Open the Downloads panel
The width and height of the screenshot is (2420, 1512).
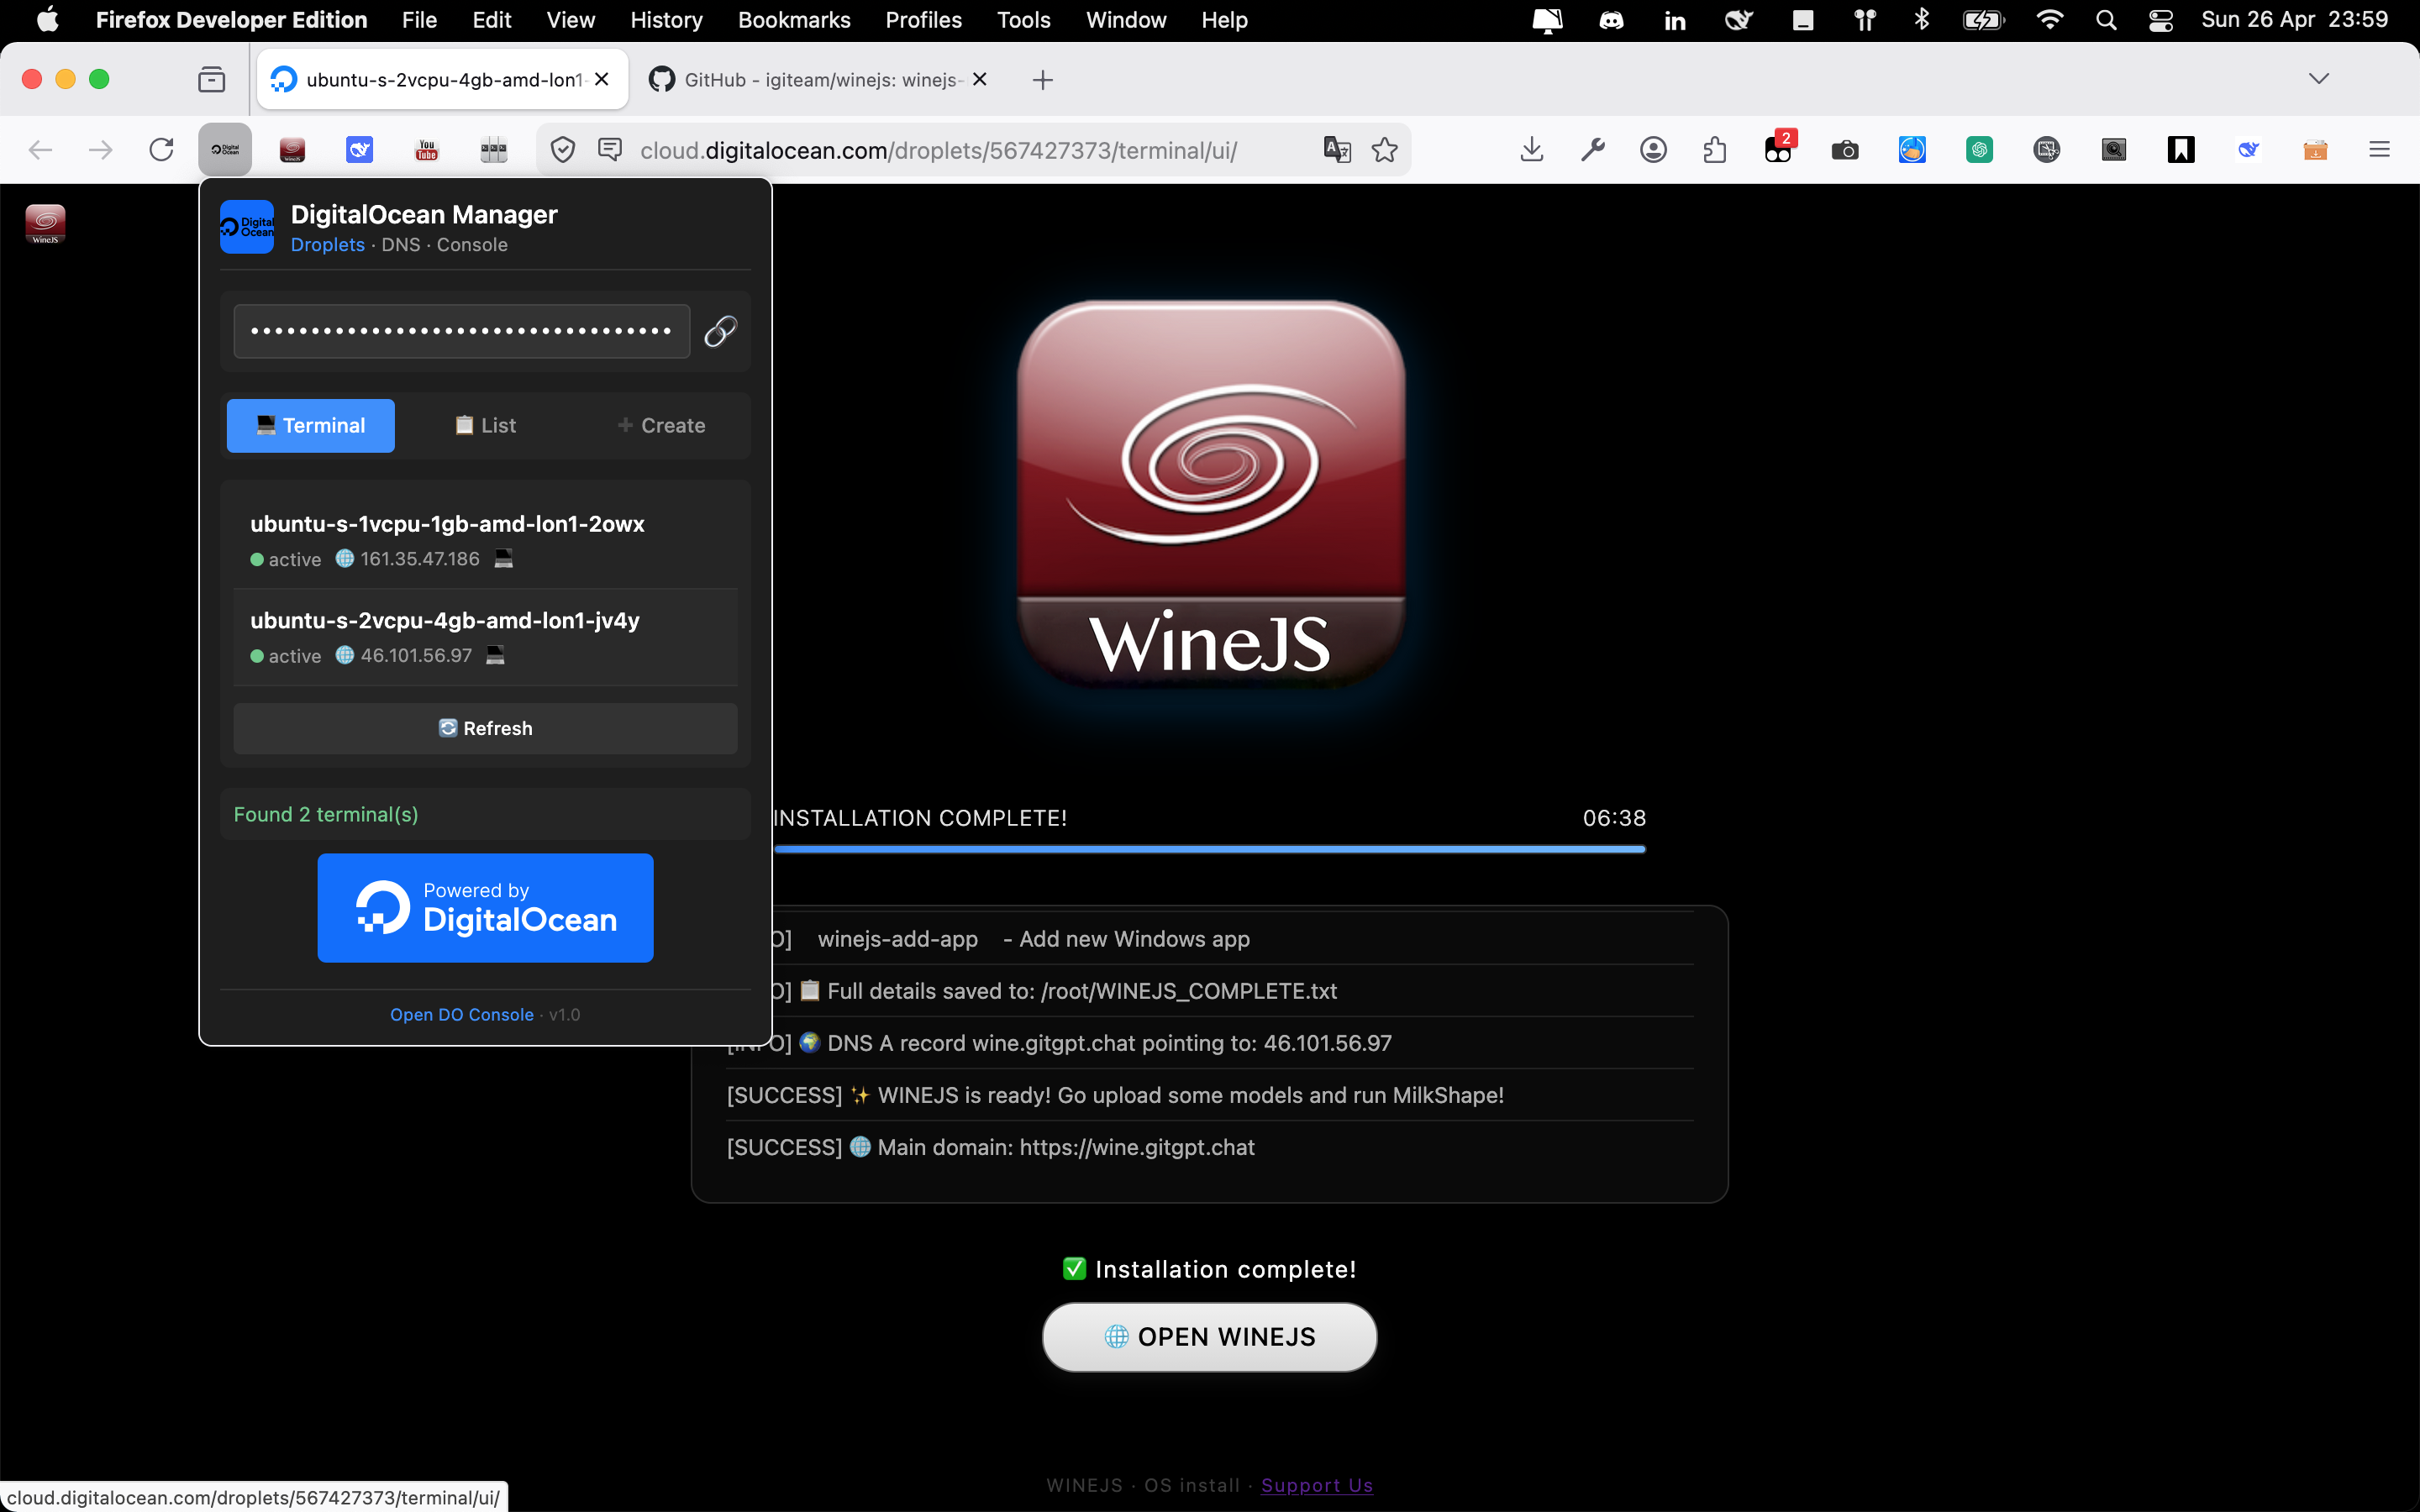pos(1531,150)
